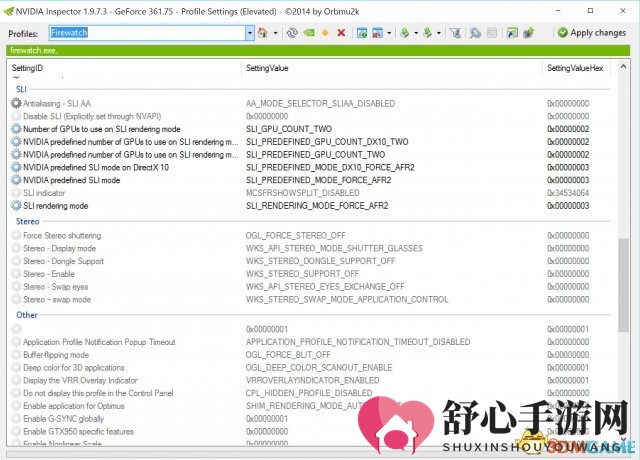Select value SLI_PREDEFINED_MODE_DX10_FORCE_AFR2
The height and width of the screenshot is (460, 640).
[x=330, y=167]
